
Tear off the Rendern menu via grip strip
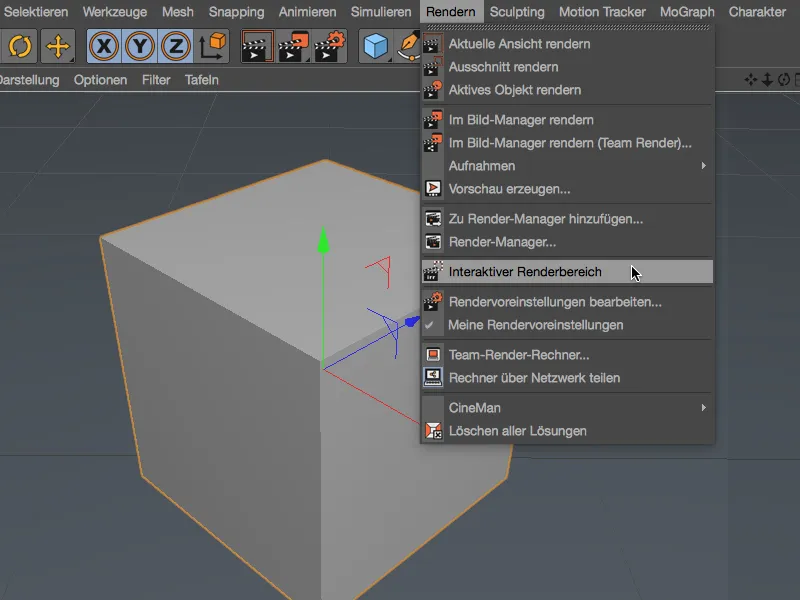567,27
